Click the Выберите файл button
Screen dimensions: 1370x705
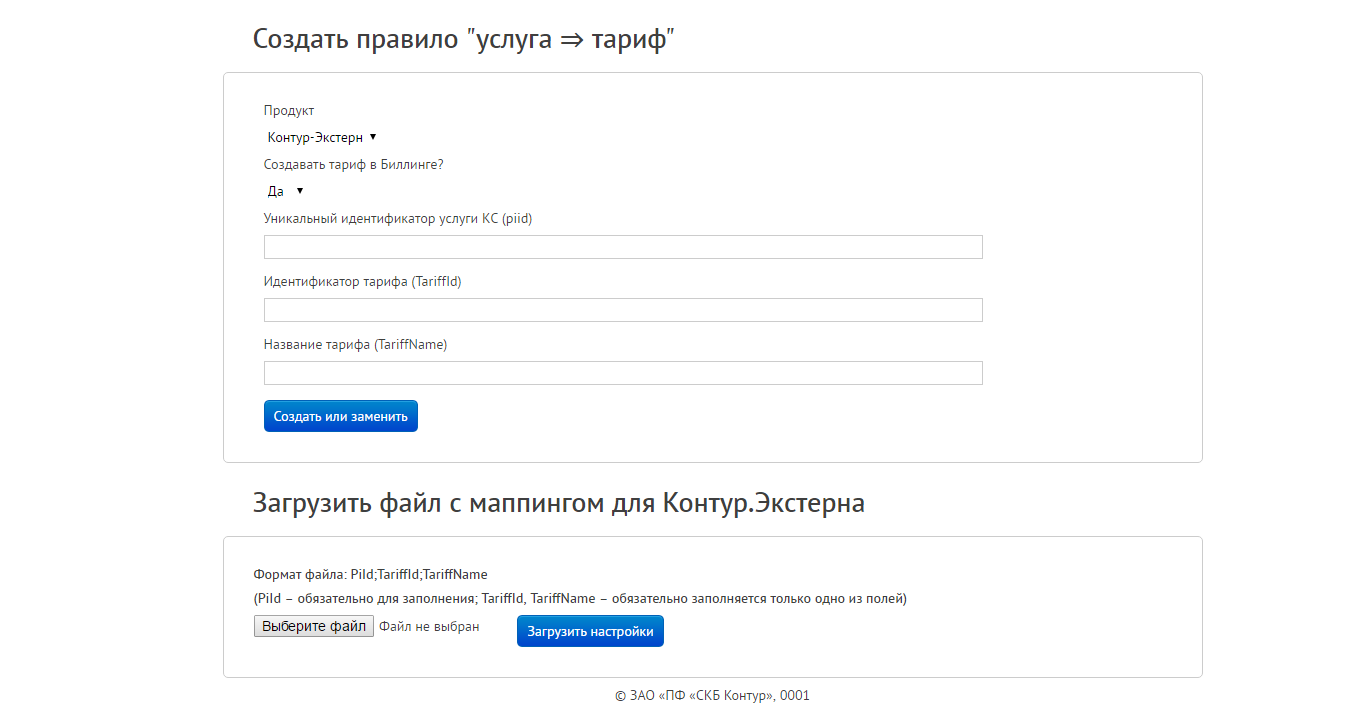point(314,626)
